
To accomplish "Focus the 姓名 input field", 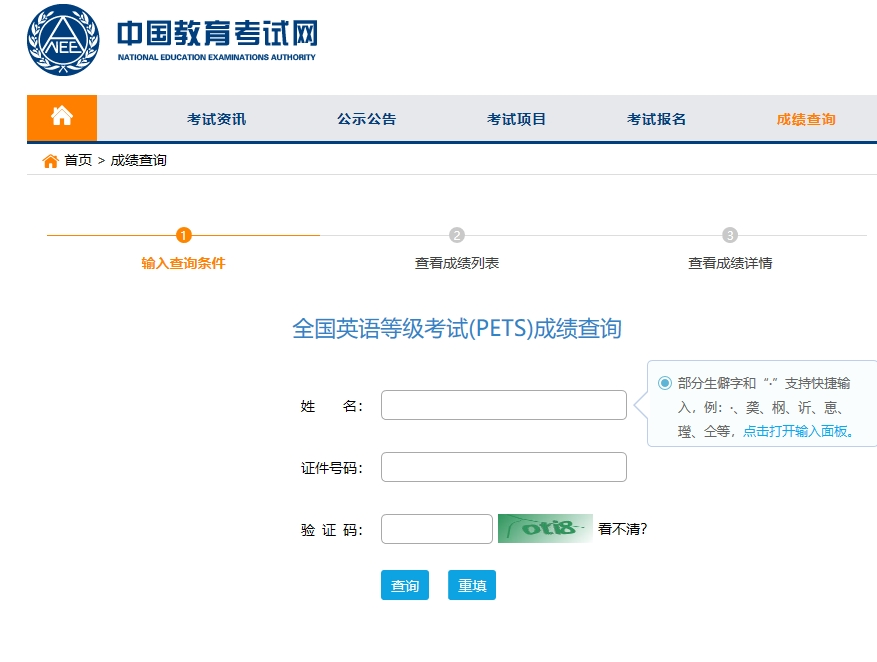I will [x=504, y=405].
